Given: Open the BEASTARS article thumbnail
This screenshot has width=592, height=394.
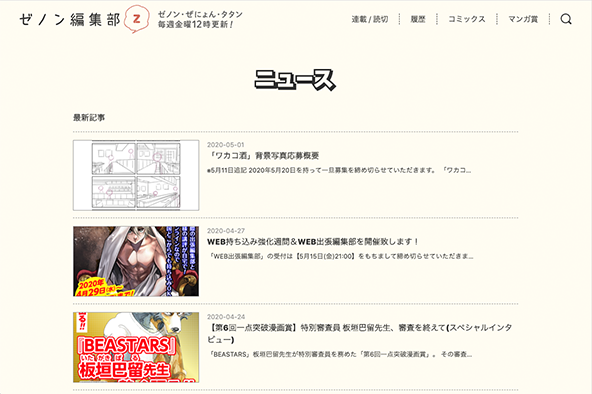Looking at the screenshot, I should coord(136,347).
